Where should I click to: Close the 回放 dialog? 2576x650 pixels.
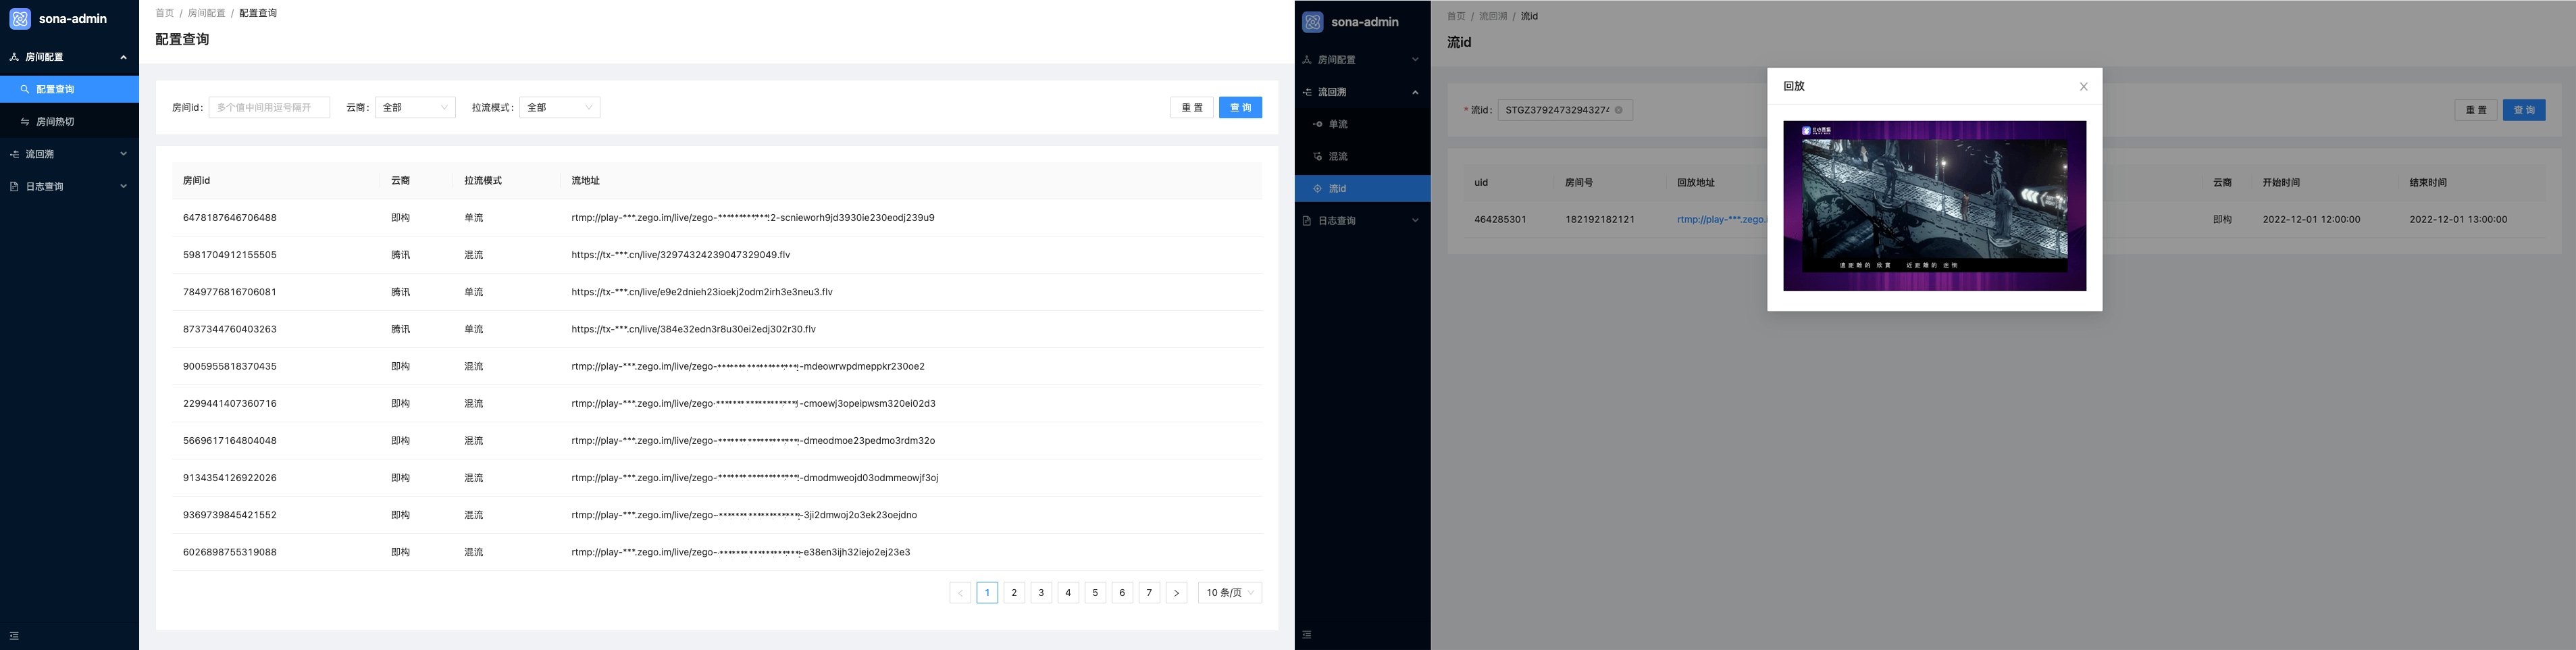pos(2084,87)
